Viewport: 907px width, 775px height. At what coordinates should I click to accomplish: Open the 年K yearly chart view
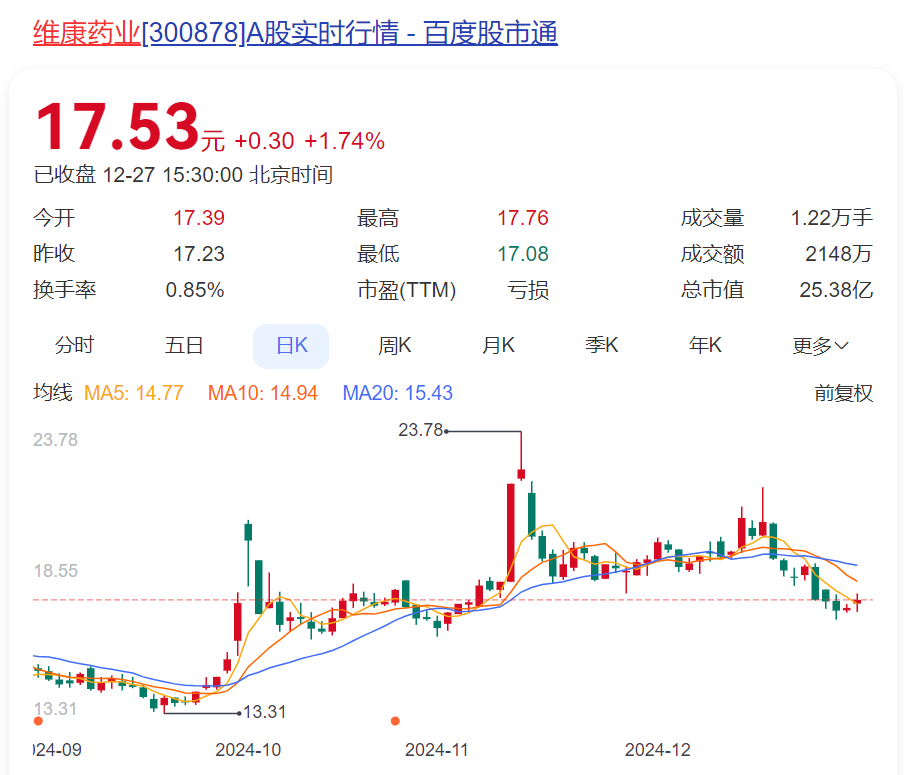(x=705, y=345)
